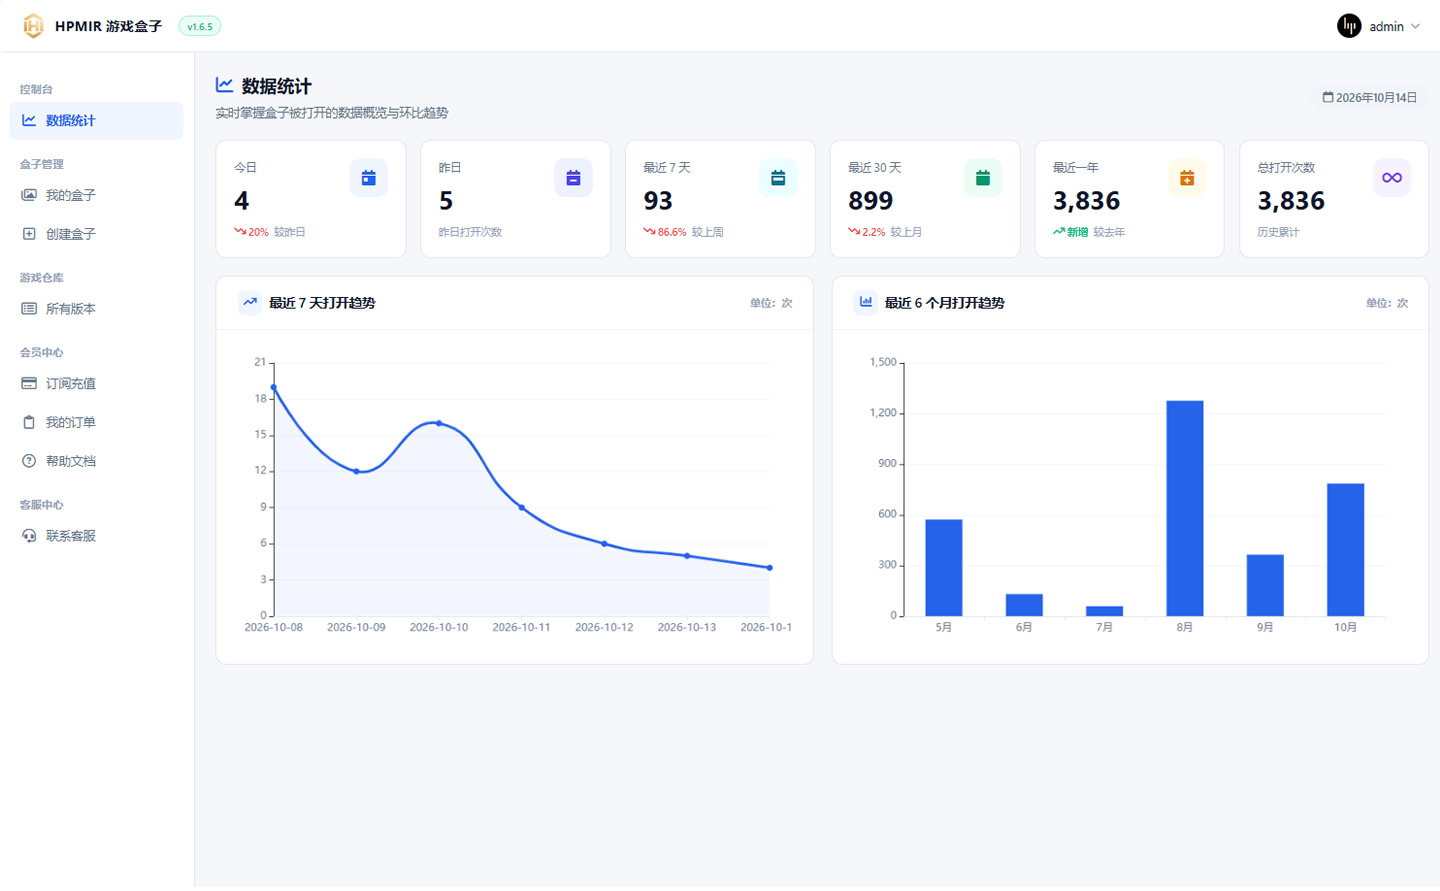Click the line chart icon beside 数据统计 heading
1440x891 pixels.
[225, 86]
